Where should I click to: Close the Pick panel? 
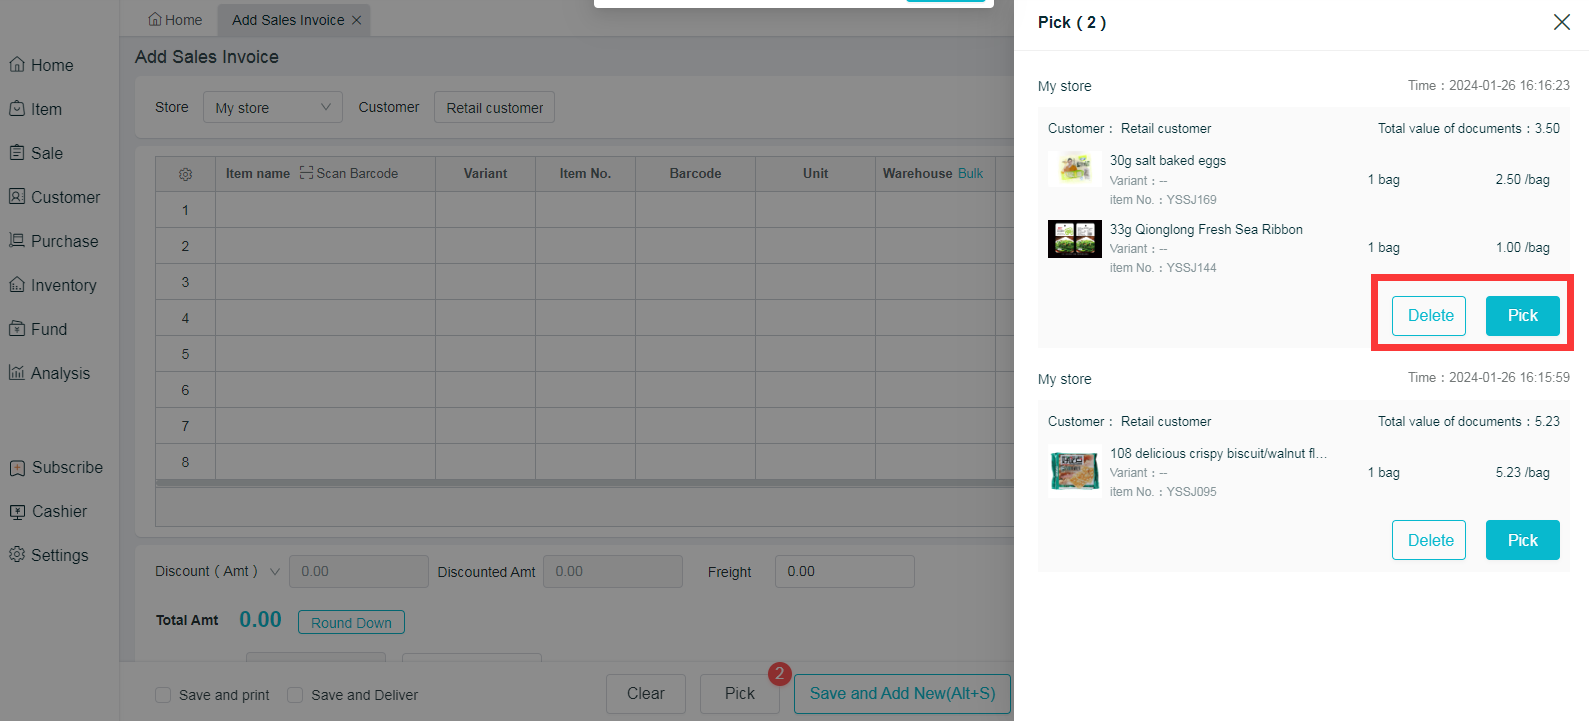pos(1561,22)
